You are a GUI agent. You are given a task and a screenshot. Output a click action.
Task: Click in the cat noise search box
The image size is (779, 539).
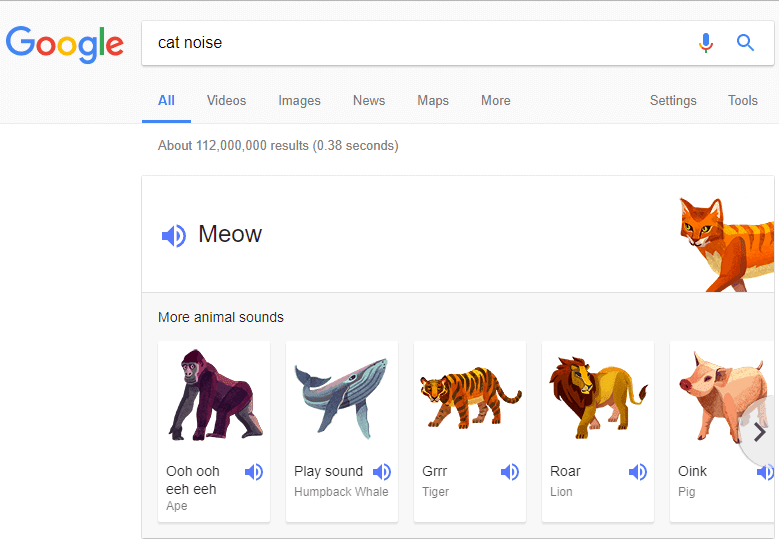(417, 43)
